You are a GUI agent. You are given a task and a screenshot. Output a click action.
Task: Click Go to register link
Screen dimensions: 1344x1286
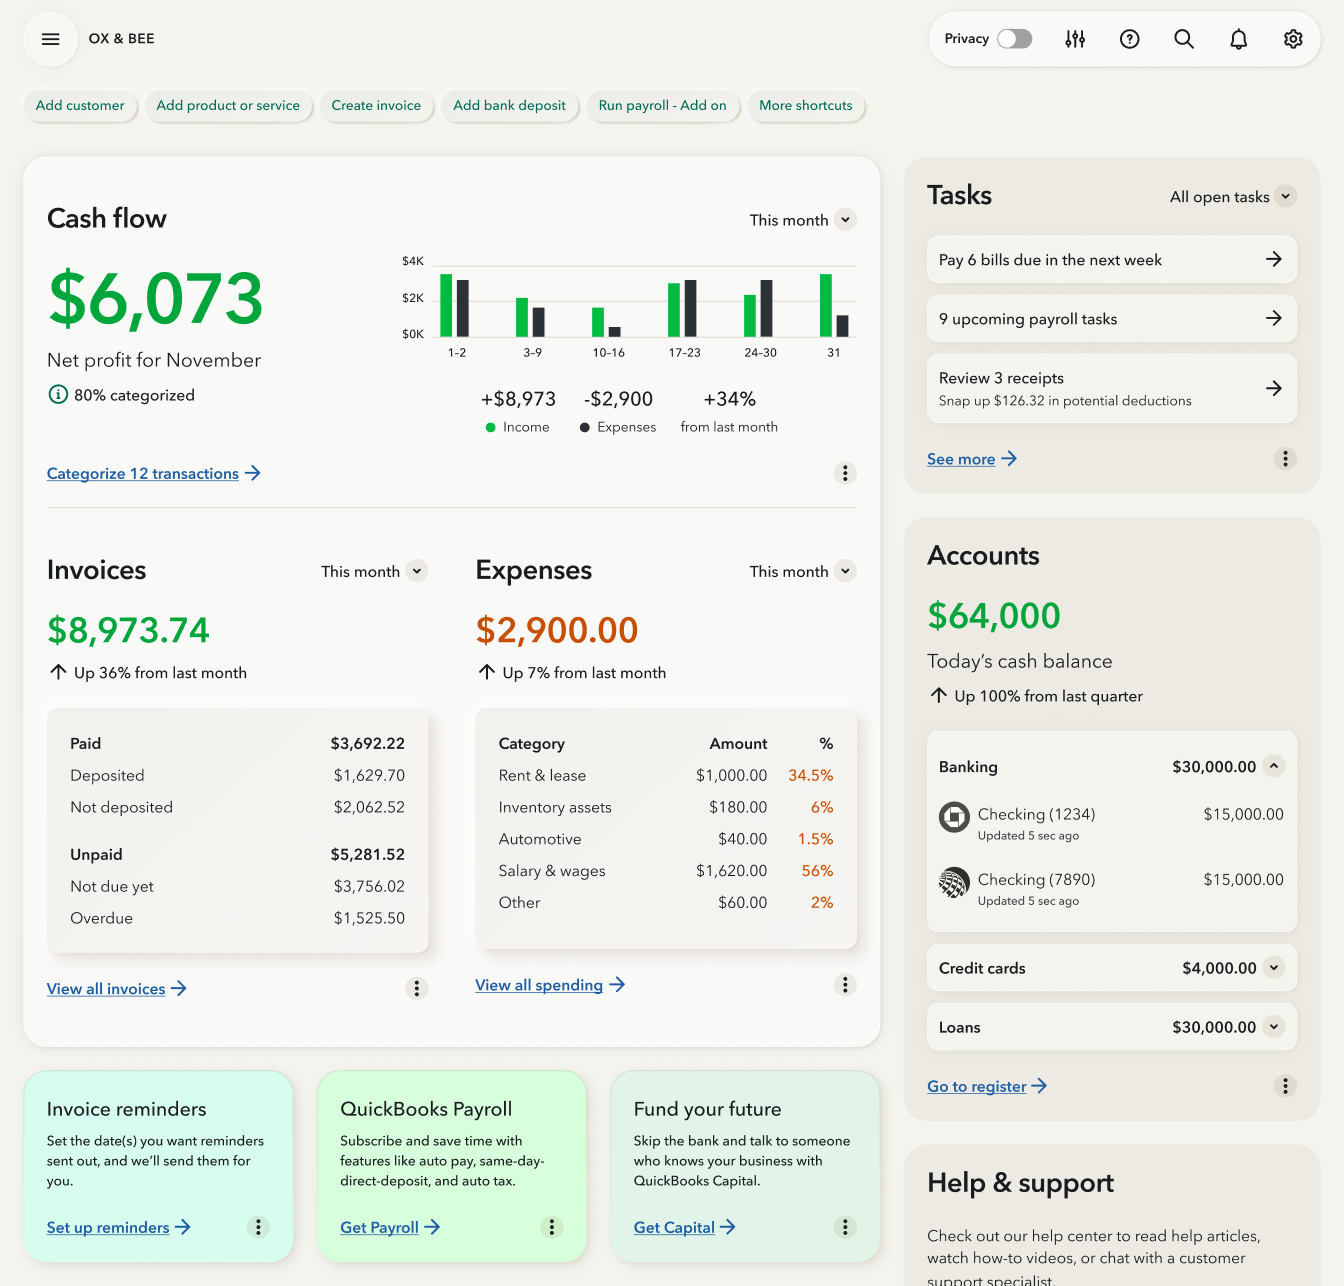(x=987, y=1086)
